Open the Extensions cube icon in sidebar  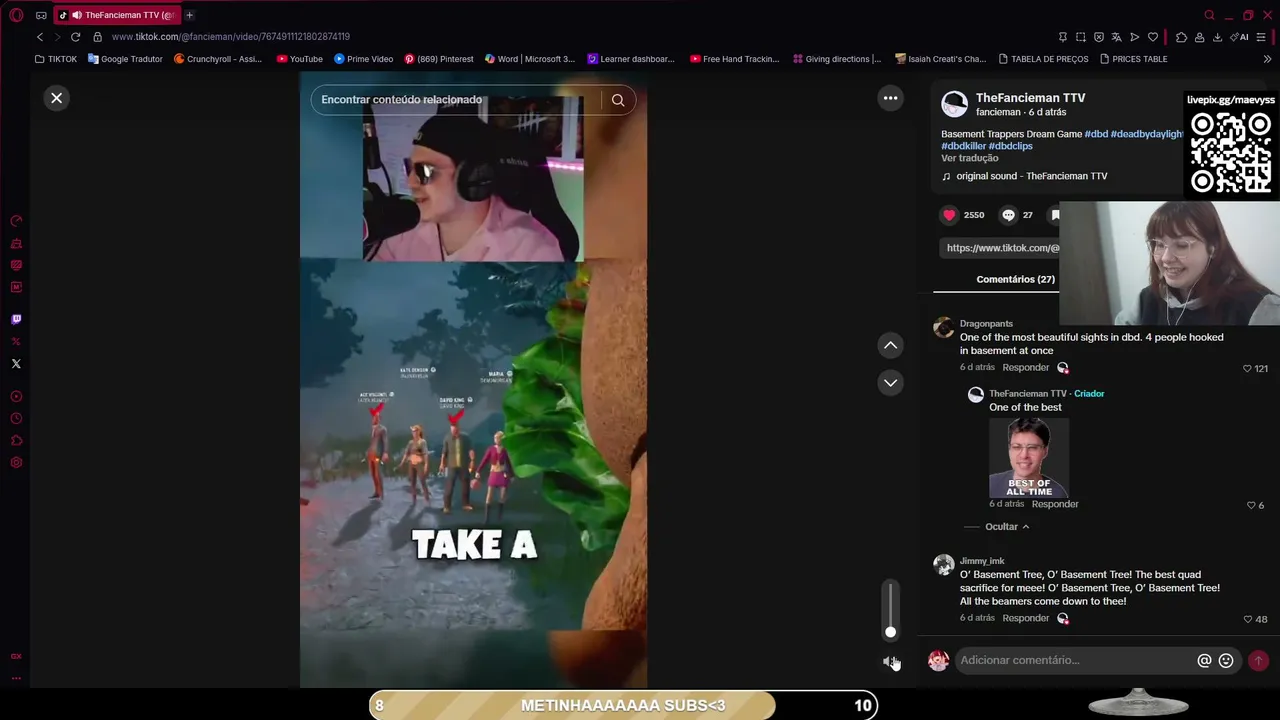pos(16,441)
